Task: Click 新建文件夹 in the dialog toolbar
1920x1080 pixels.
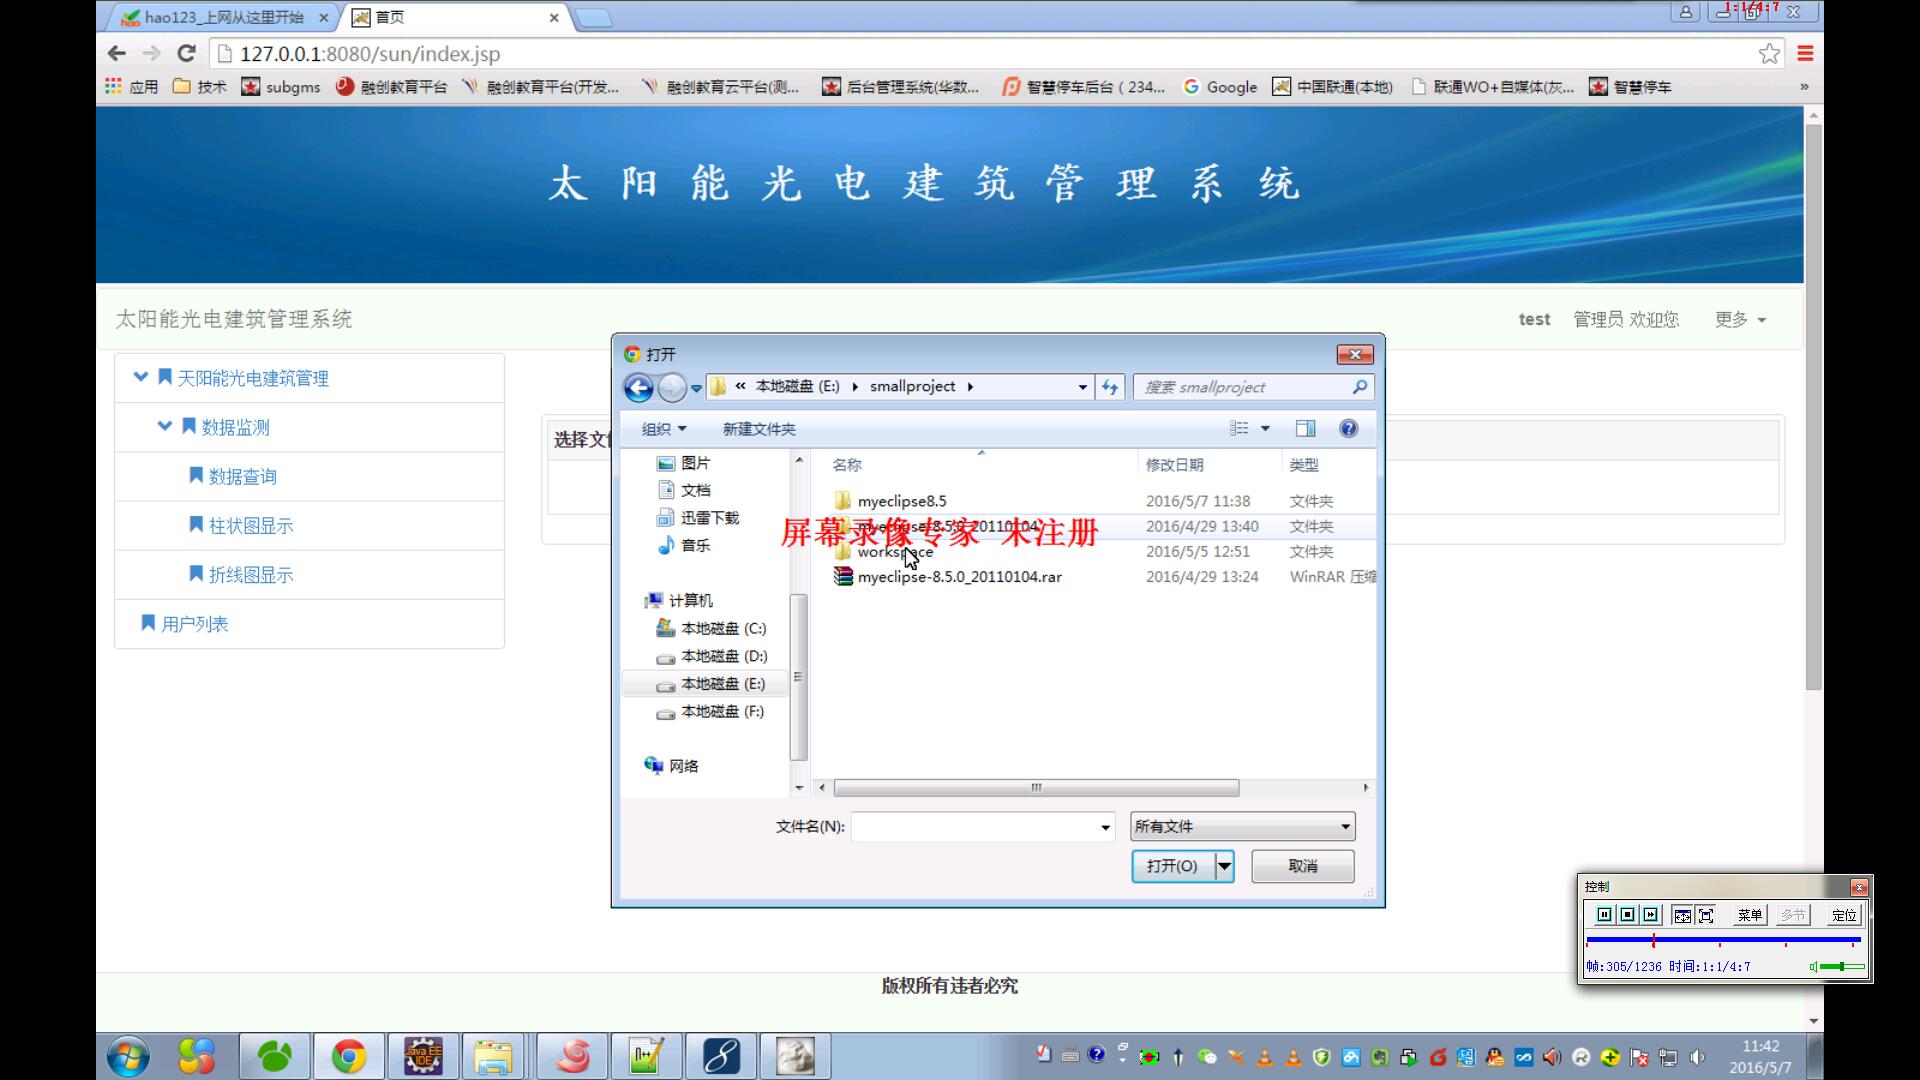Action: pyautogui.click(x=759, y=429)
